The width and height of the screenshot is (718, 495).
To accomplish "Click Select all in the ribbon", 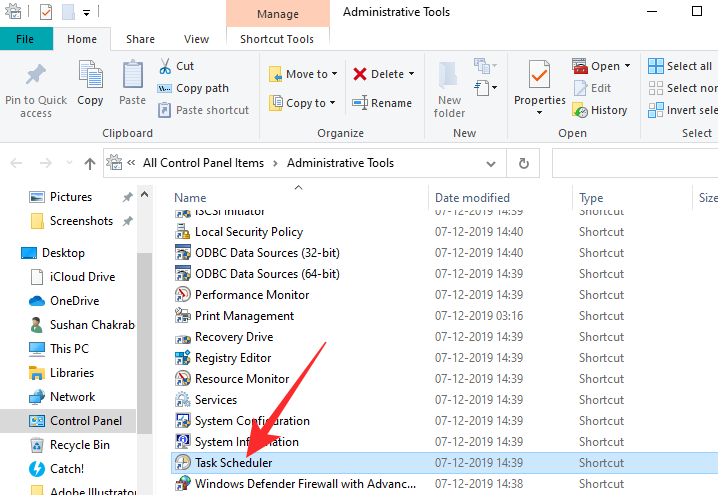I will [680, 66].
